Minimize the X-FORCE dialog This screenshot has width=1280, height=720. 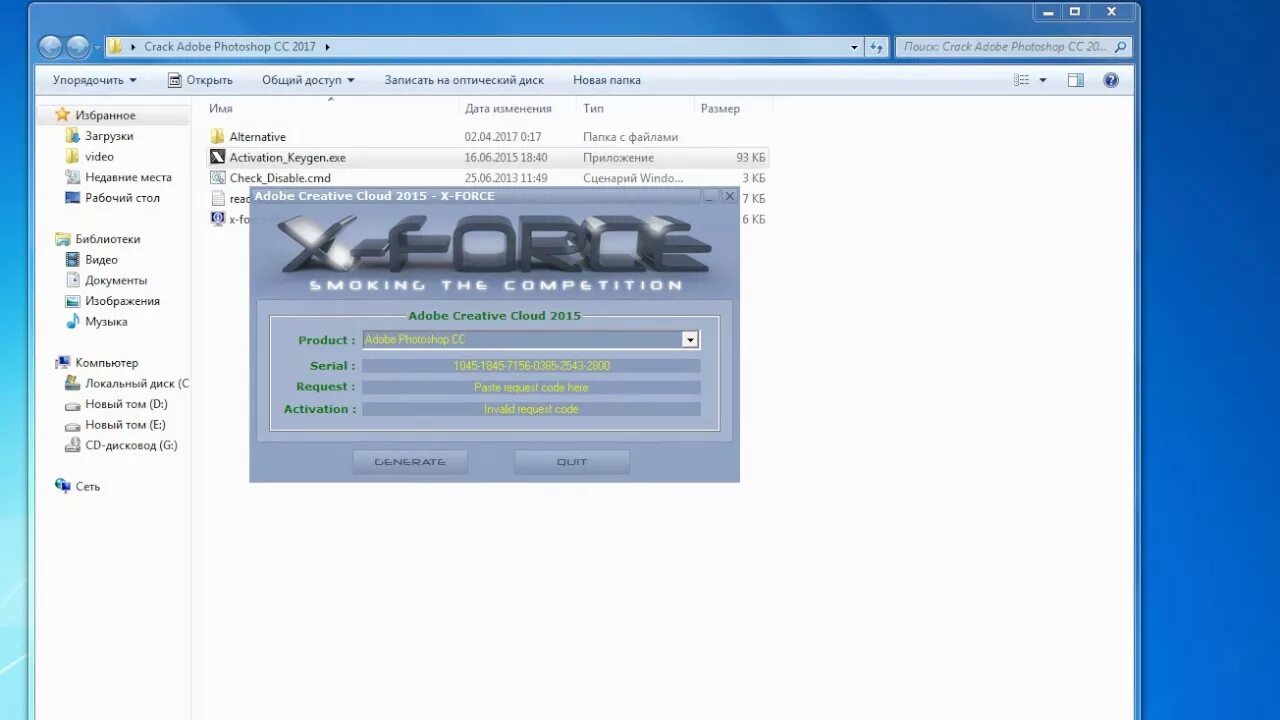pos(710,196)
